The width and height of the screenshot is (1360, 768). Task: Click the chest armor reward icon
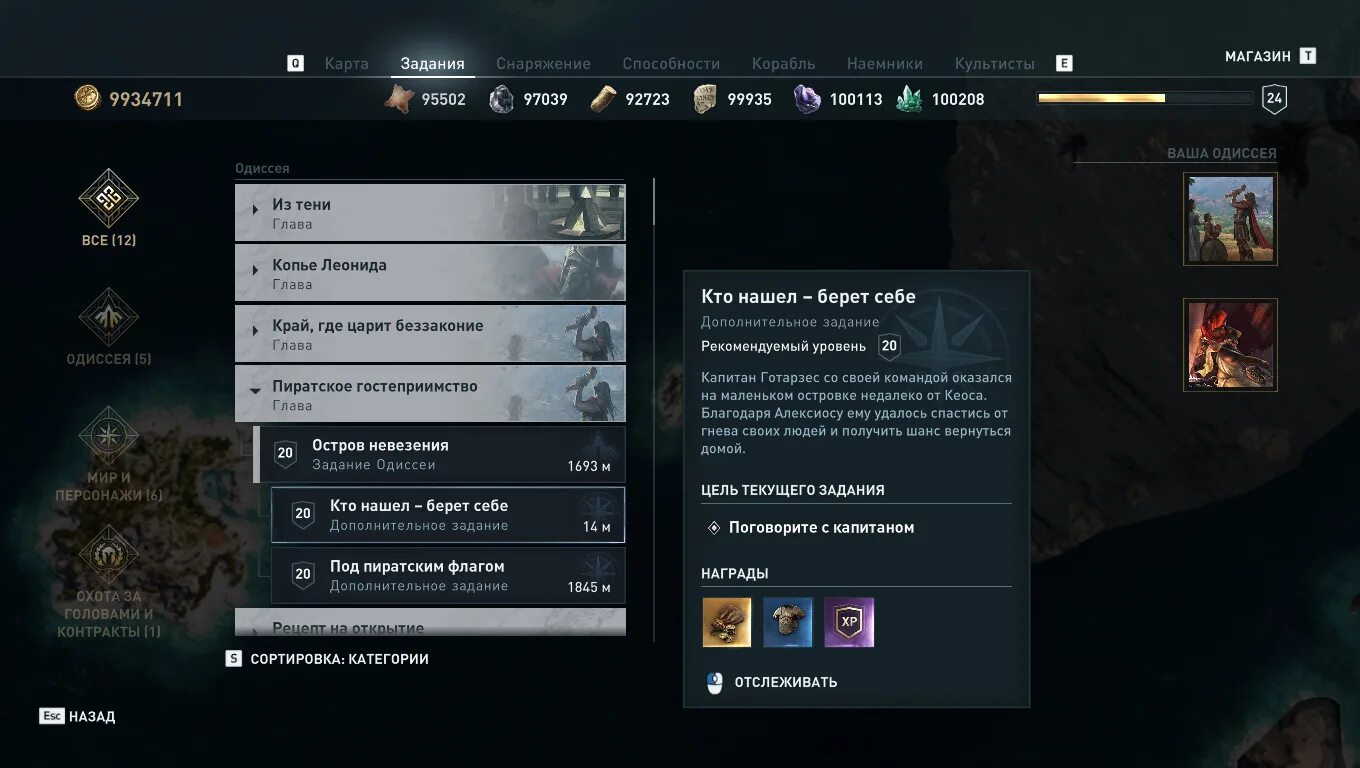pos(788,622)
